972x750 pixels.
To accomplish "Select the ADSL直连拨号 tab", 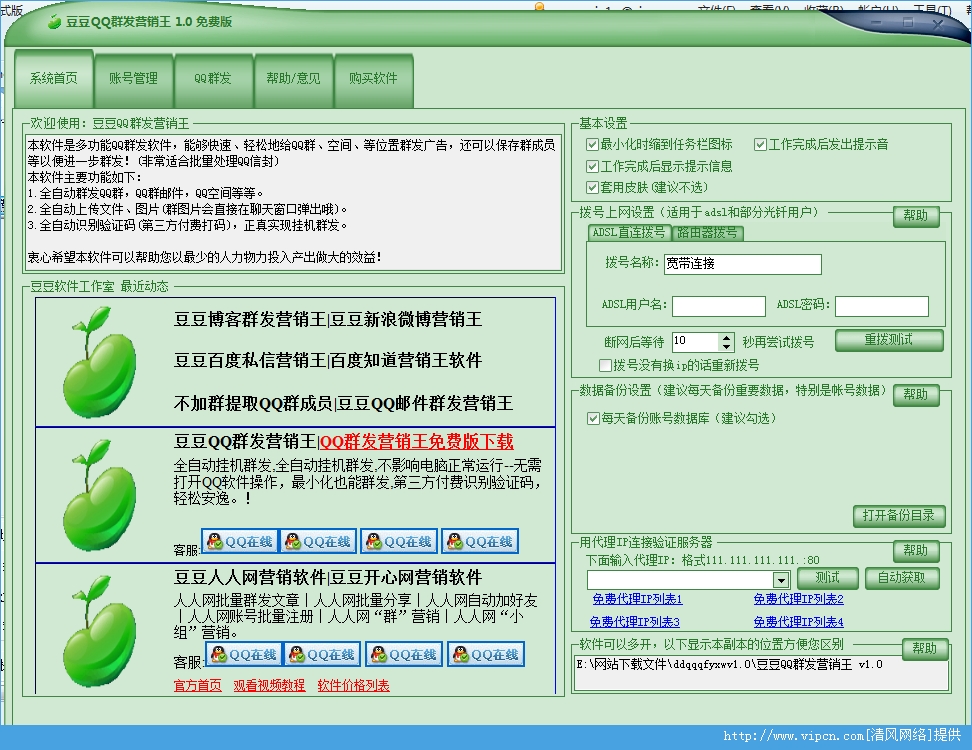I will (x=629, y=232).
